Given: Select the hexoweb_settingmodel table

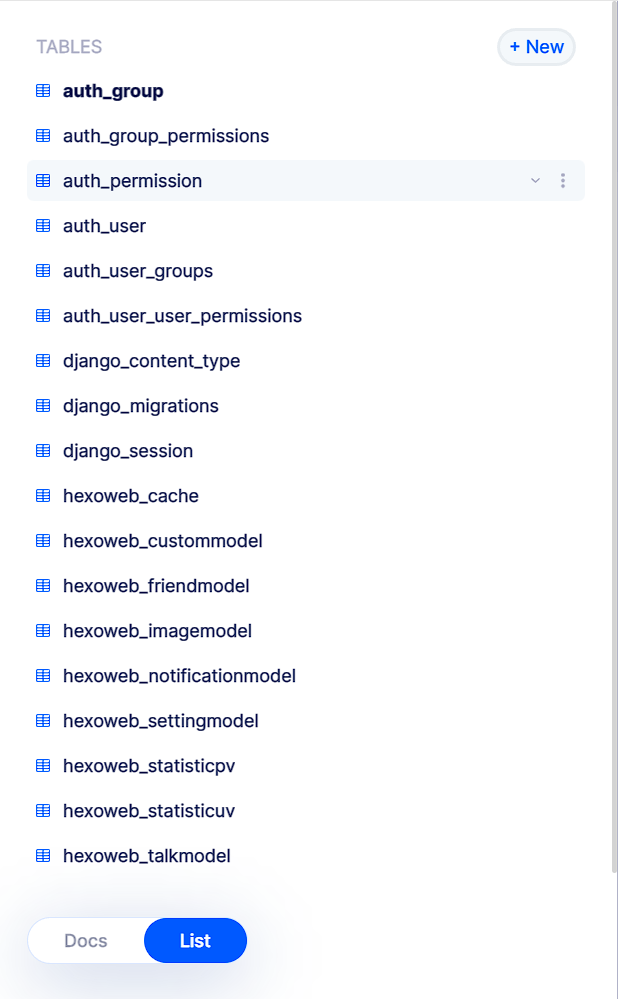Looking at the screenshot, I should (x=160, y=720).
